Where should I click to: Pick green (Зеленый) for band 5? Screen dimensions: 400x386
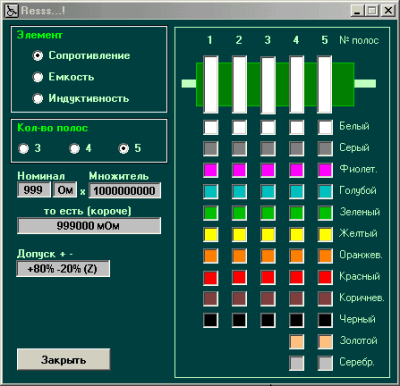tap(325, 213)
